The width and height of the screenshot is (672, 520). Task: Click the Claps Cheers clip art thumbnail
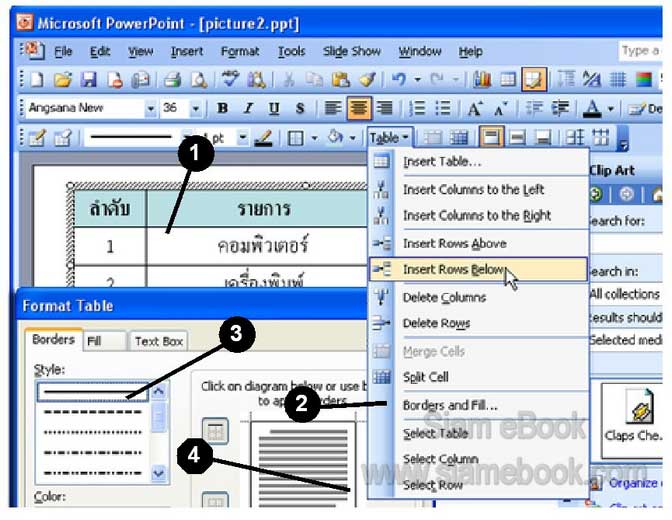point(633,421)
